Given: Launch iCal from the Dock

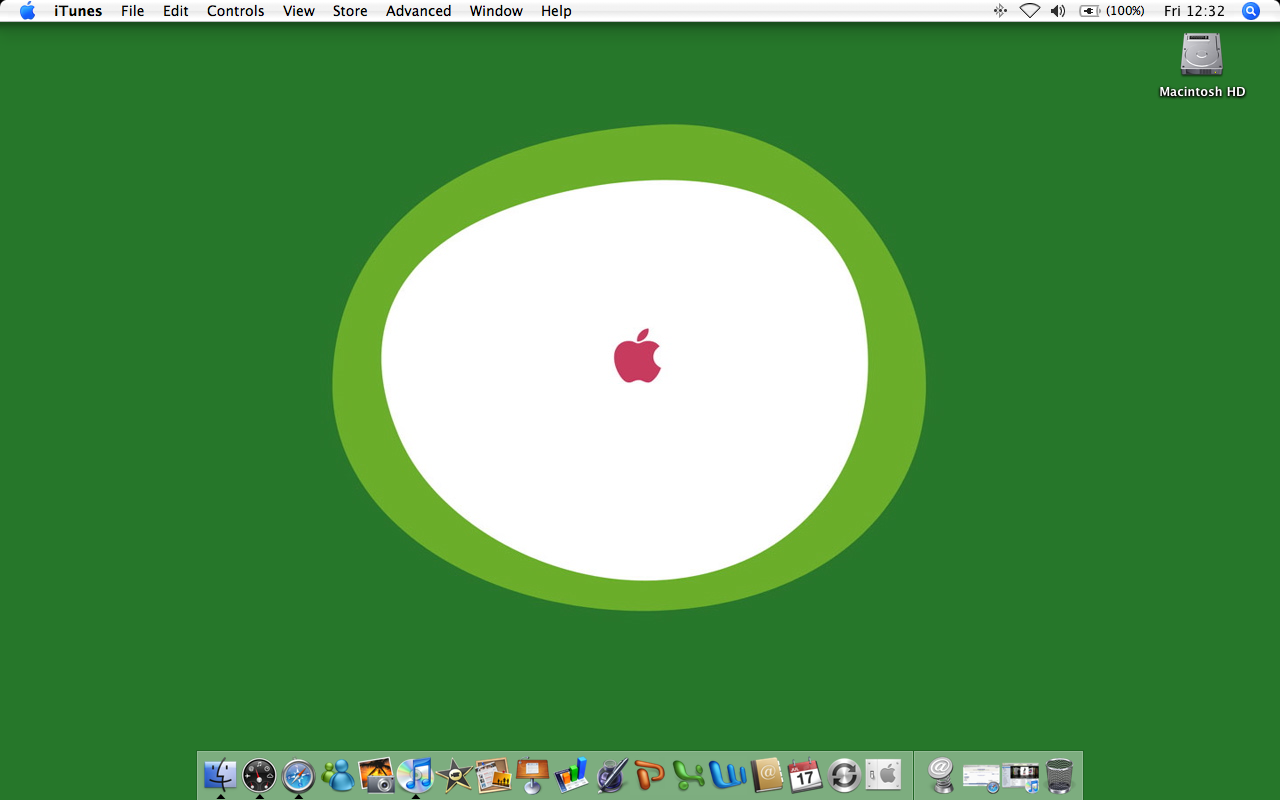Looking at the screenshot, I should 805,775.
